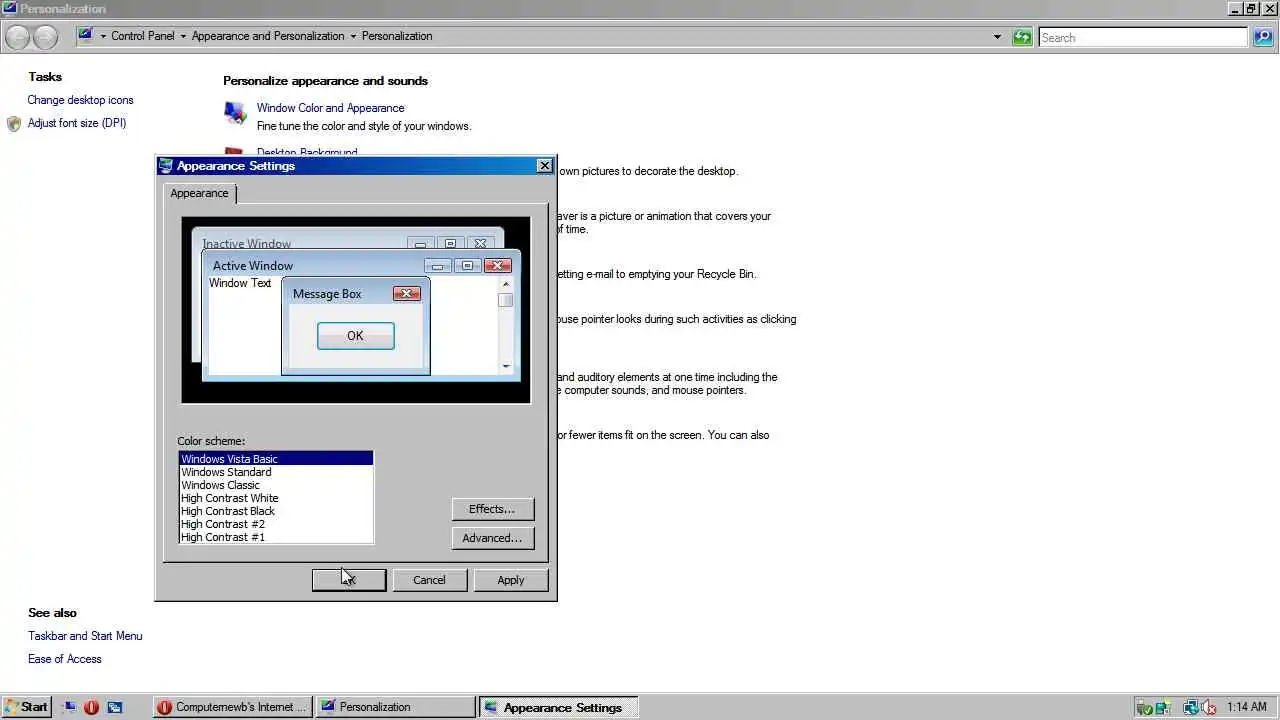1280x720 pixels.
Task: Switch to Computernewb's Internet taskbar button
Action: pyautogui.click(x=233, y=707)
